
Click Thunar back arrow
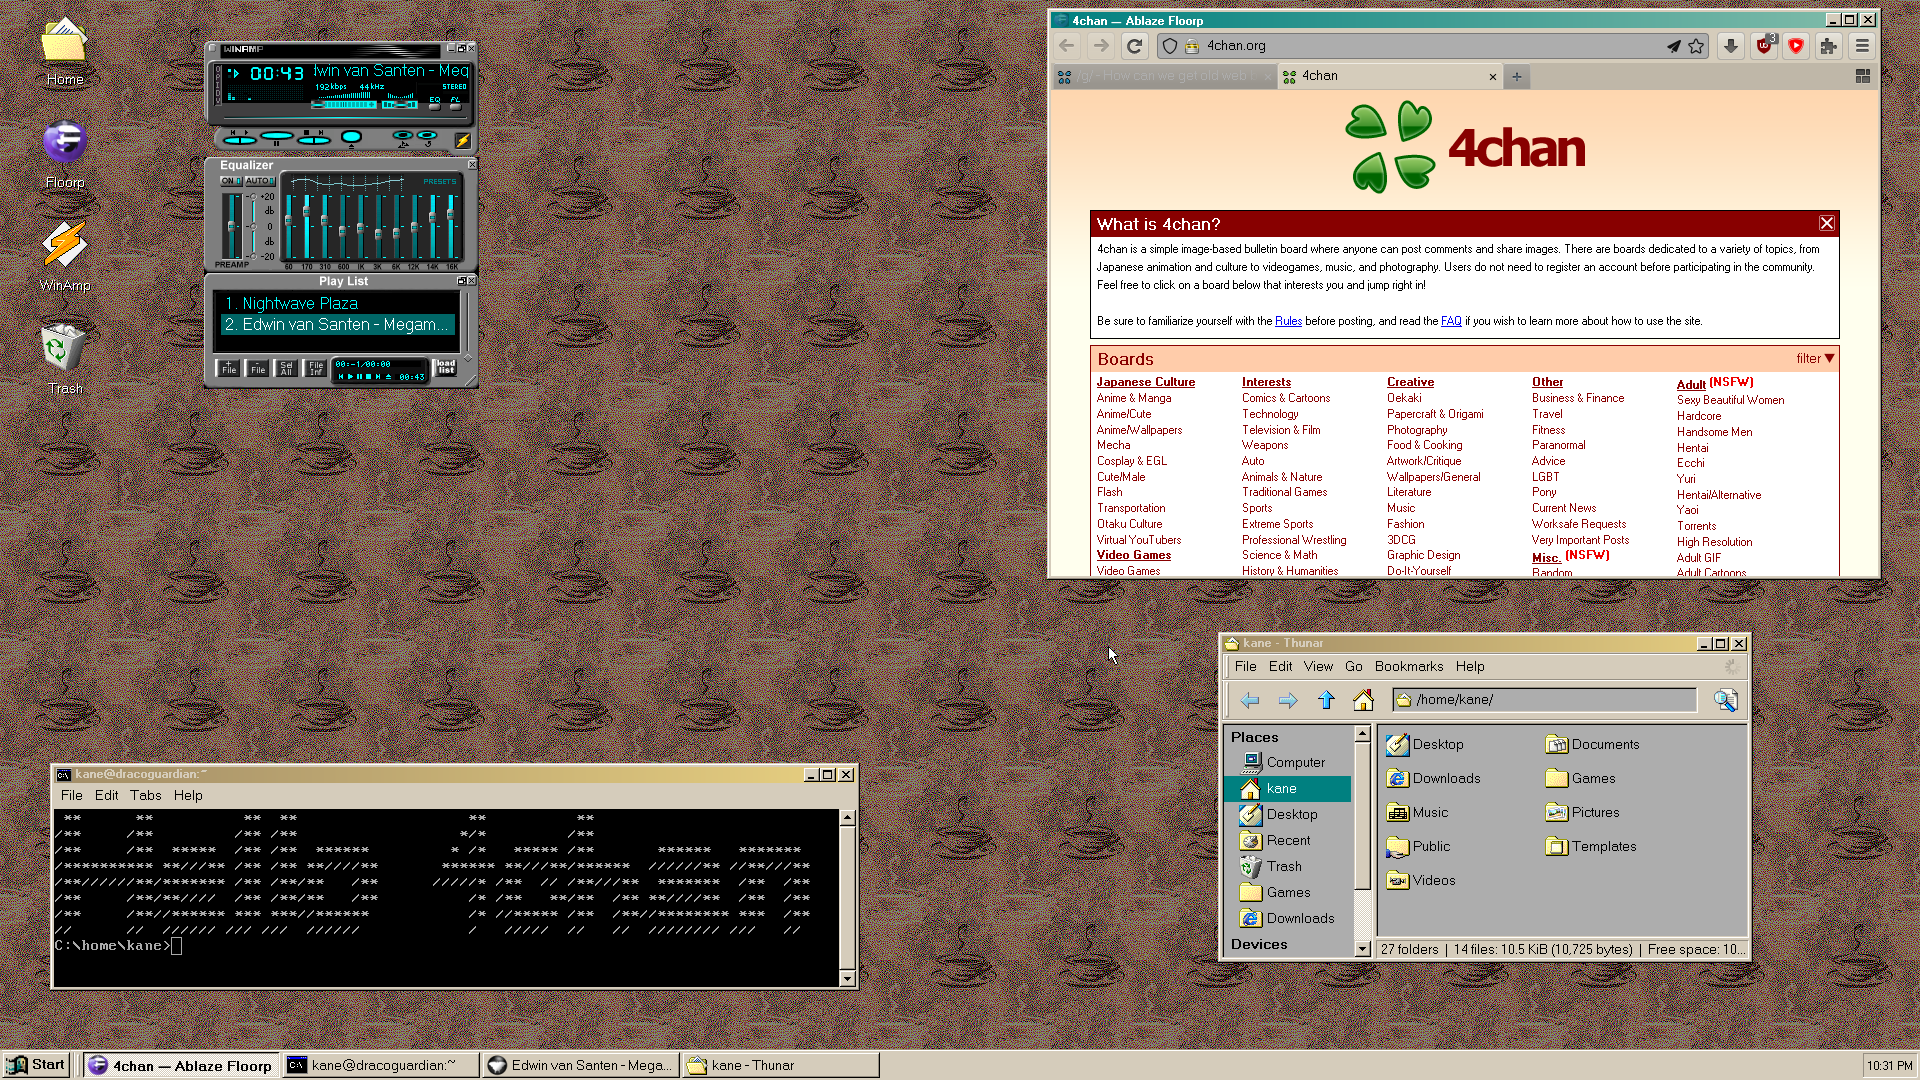[x=1250, y=701]
